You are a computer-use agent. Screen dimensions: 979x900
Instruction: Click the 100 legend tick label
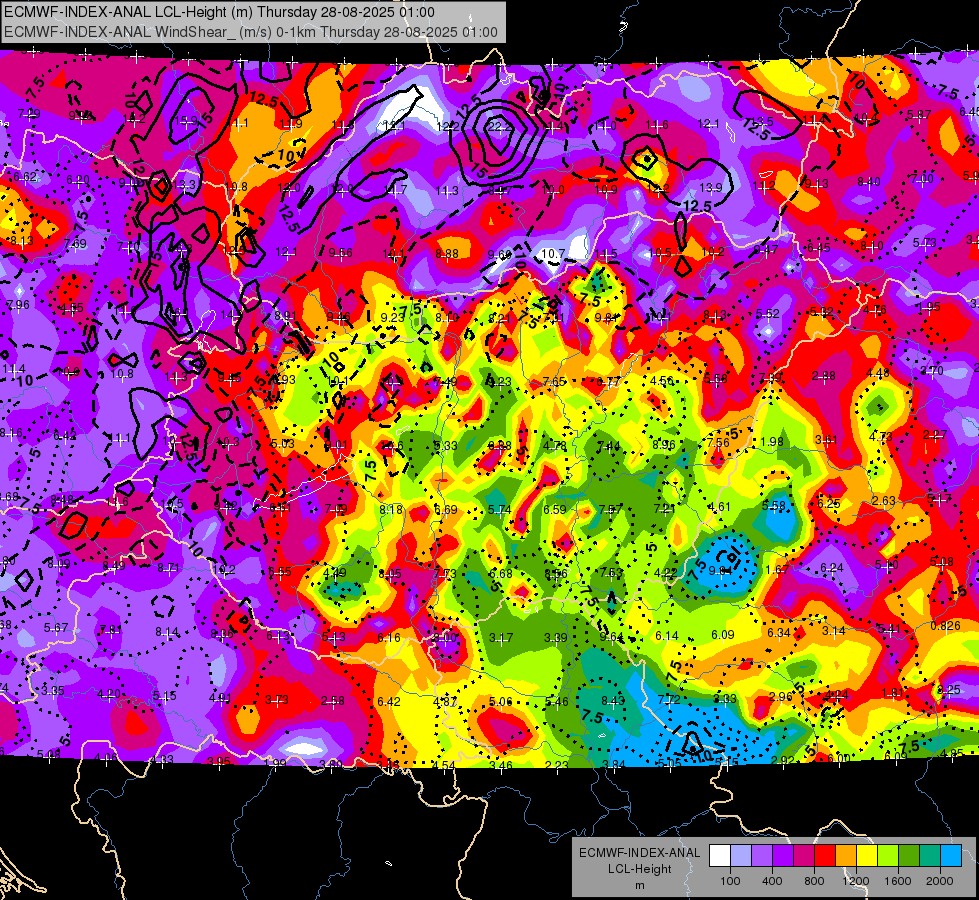[x=730, y=881]
